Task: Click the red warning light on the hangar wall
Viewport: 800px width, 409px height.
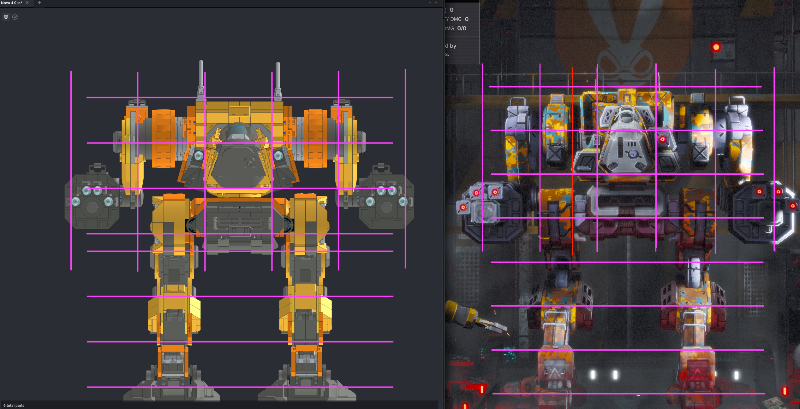Action: point(716,46)
